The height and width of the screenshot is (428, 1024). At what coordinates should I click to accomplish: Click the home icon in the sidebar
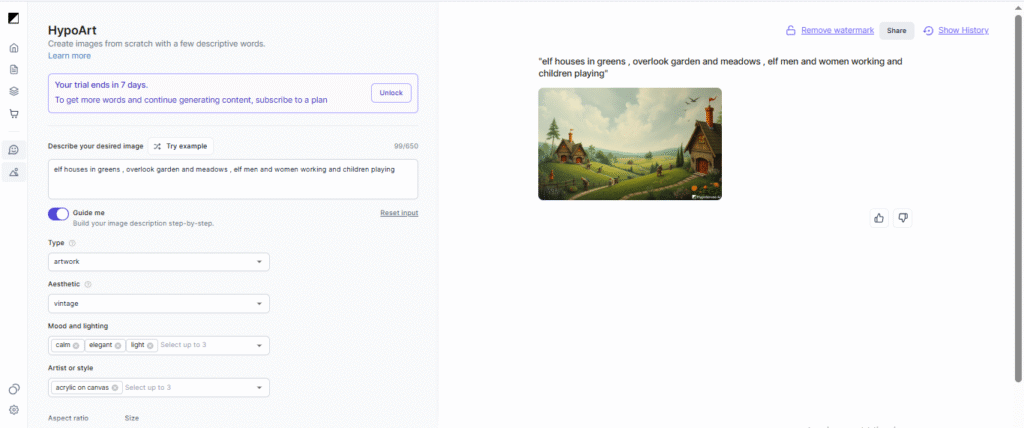(x=14, y=48)
